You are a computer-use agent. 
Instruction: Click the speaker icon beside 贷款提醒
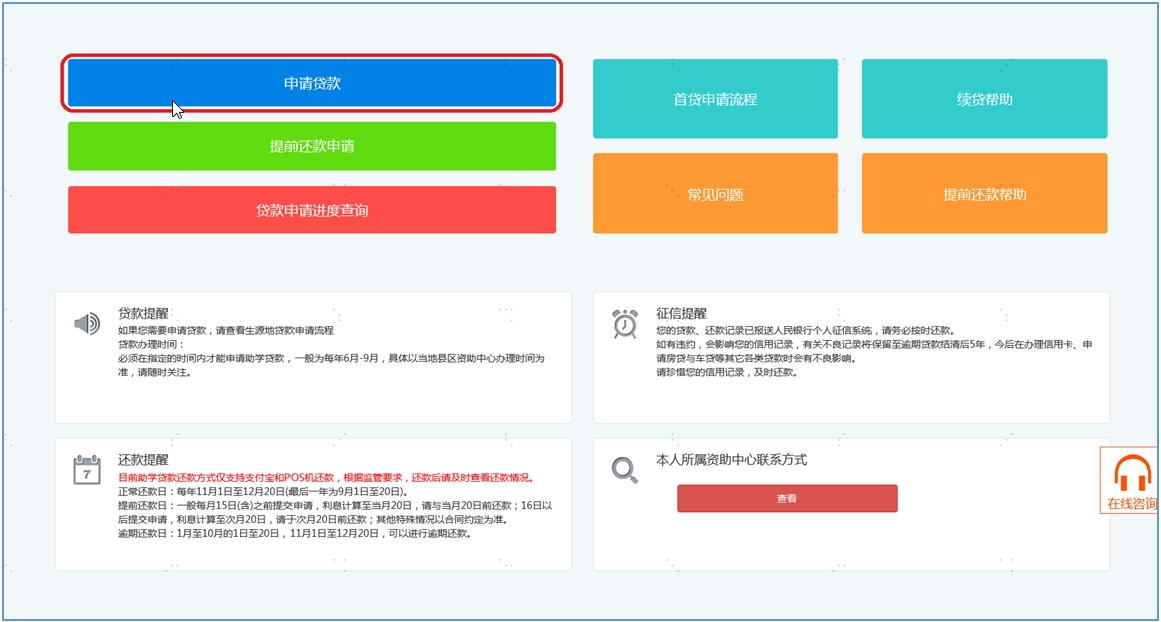pyautogui.click(x=87, y=323)
